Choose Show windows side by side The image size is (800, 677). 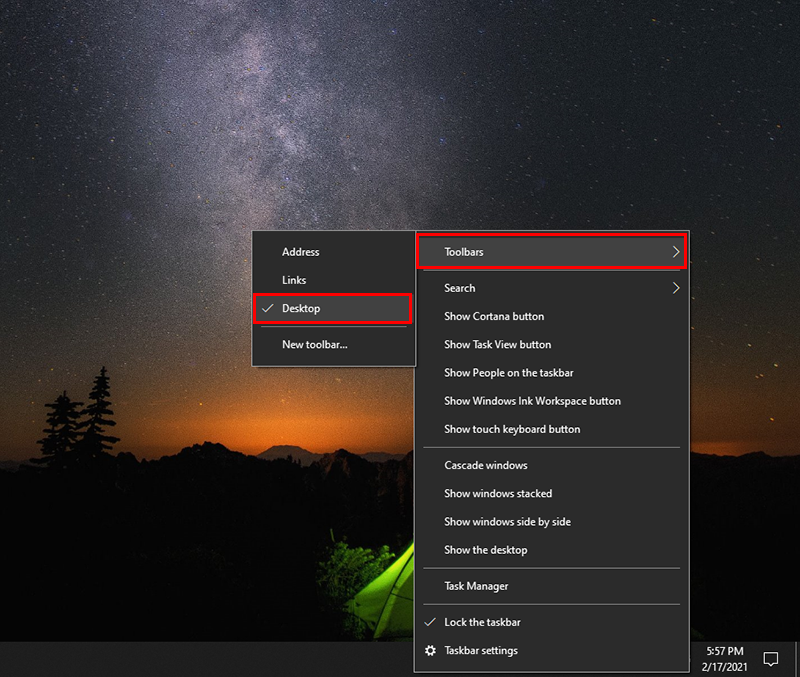pyautogui.click(x=552, y=522)
